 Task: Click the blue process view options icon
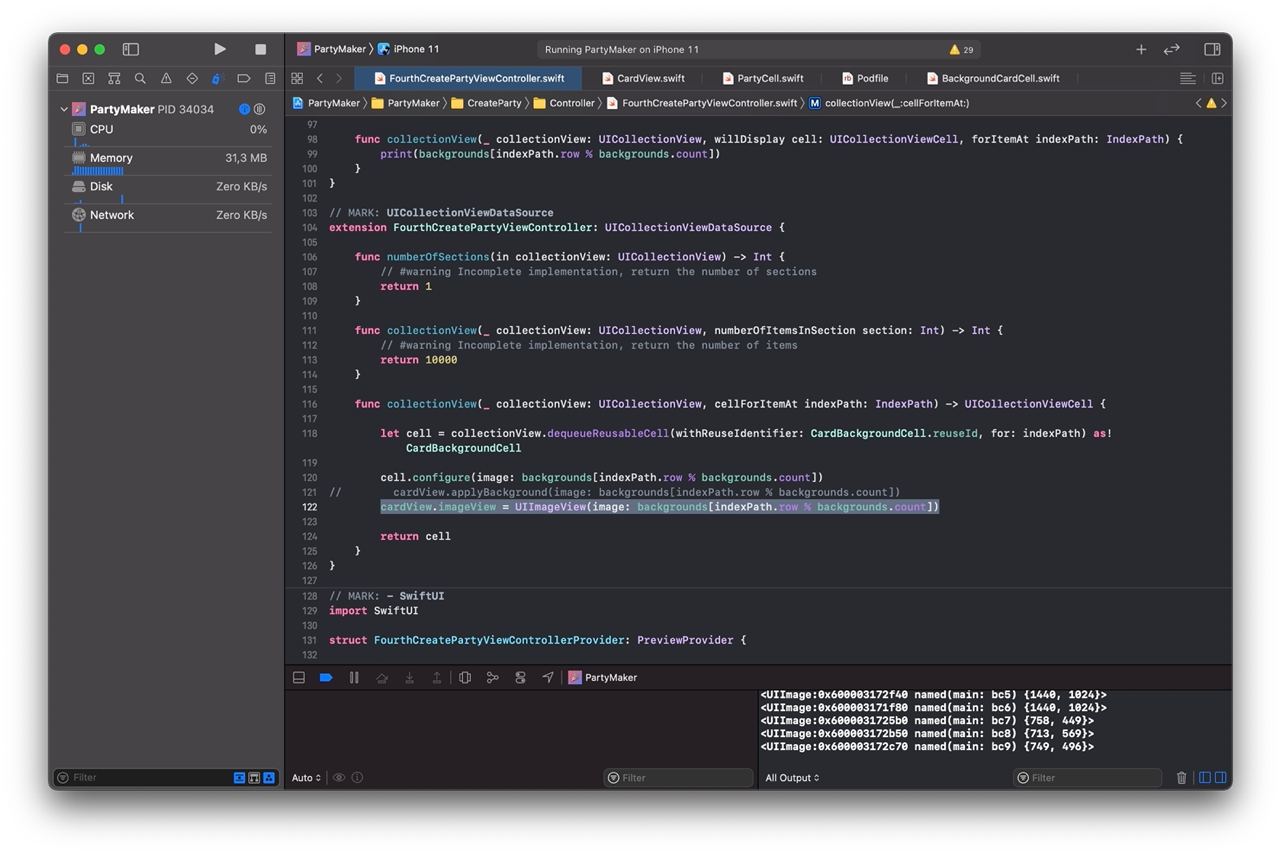pos(244,109)
